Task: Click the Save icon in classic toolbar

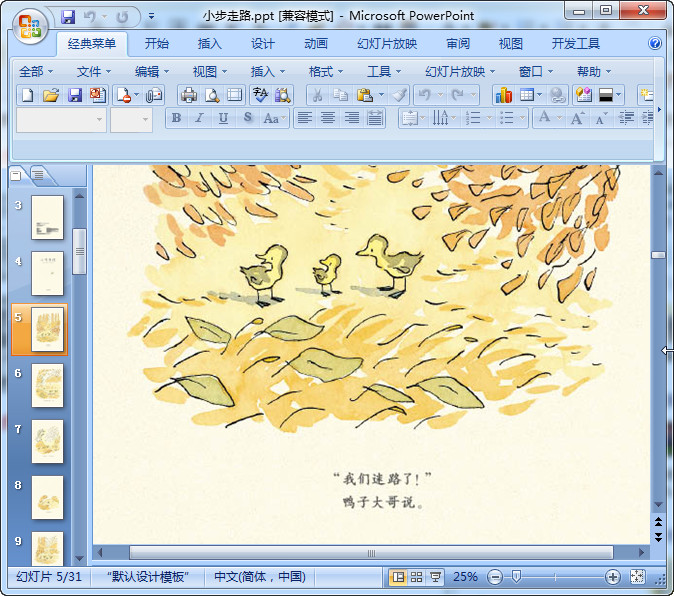Action: (x=75, y=95)
